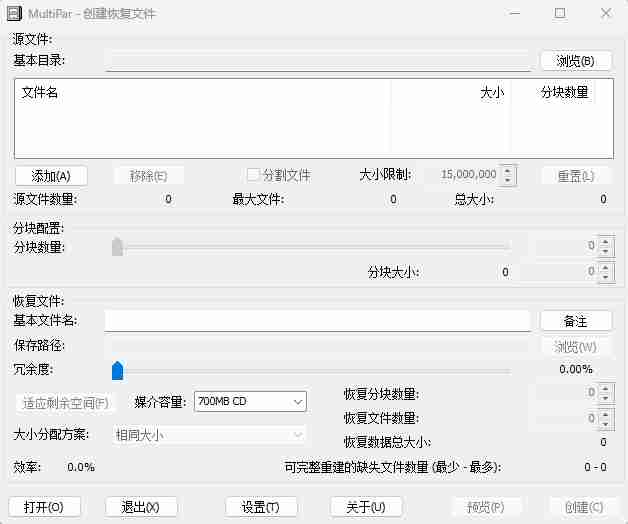Image resolution: width=628 pixels, height=524 pixels.
Task: Click the blue 冗余度 slider thumb
Action: pos(117,370)
